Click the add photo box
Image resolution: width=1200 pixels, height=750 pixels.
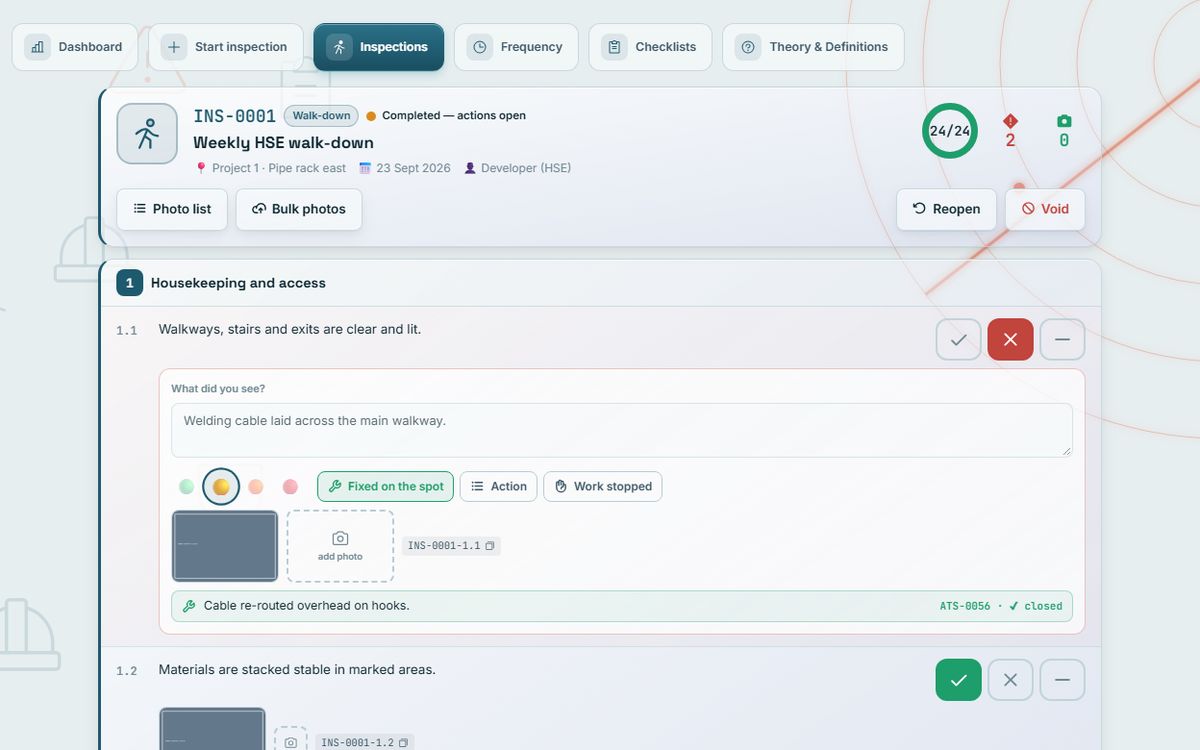click(340, 546)
